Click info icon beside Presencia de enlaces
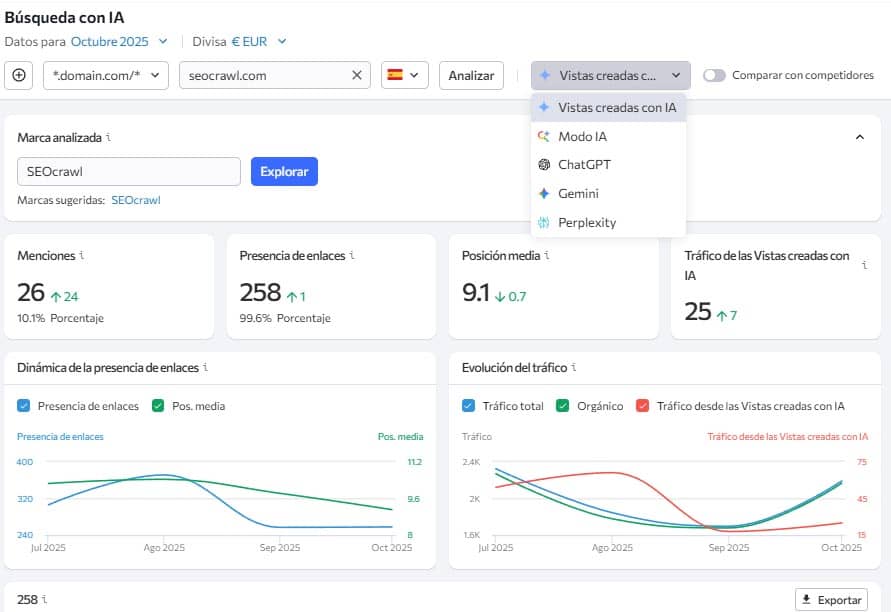This screenshot has width=891, height=612. coord(351,256)
